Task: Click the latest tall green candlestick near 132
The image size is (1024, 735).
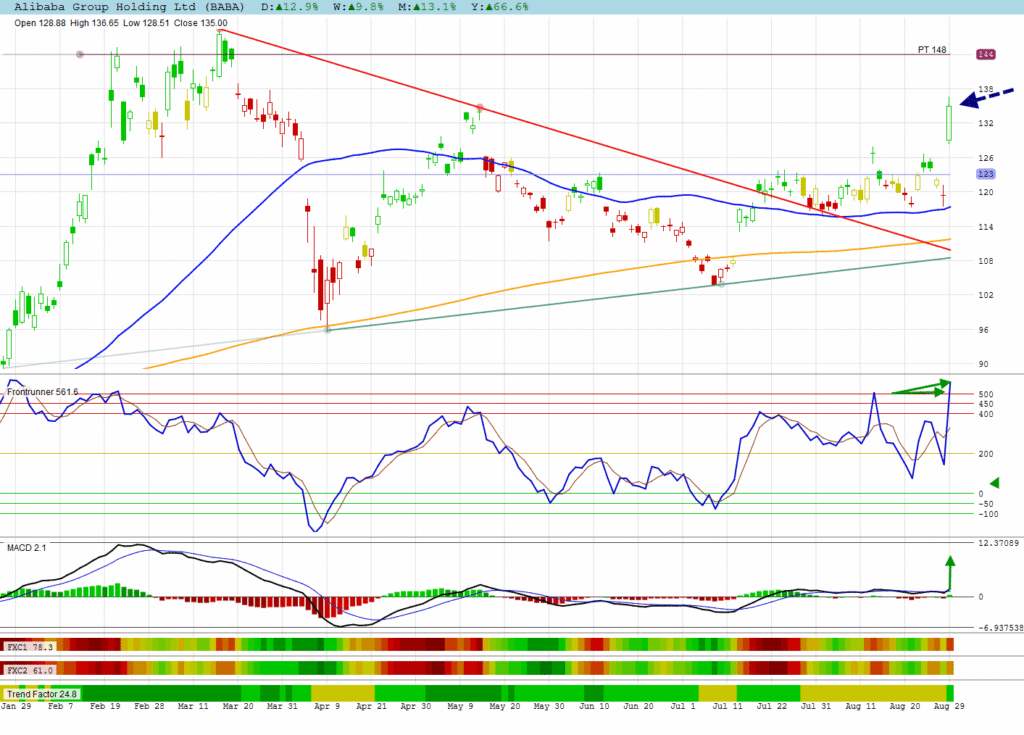Action: [949, 120]
